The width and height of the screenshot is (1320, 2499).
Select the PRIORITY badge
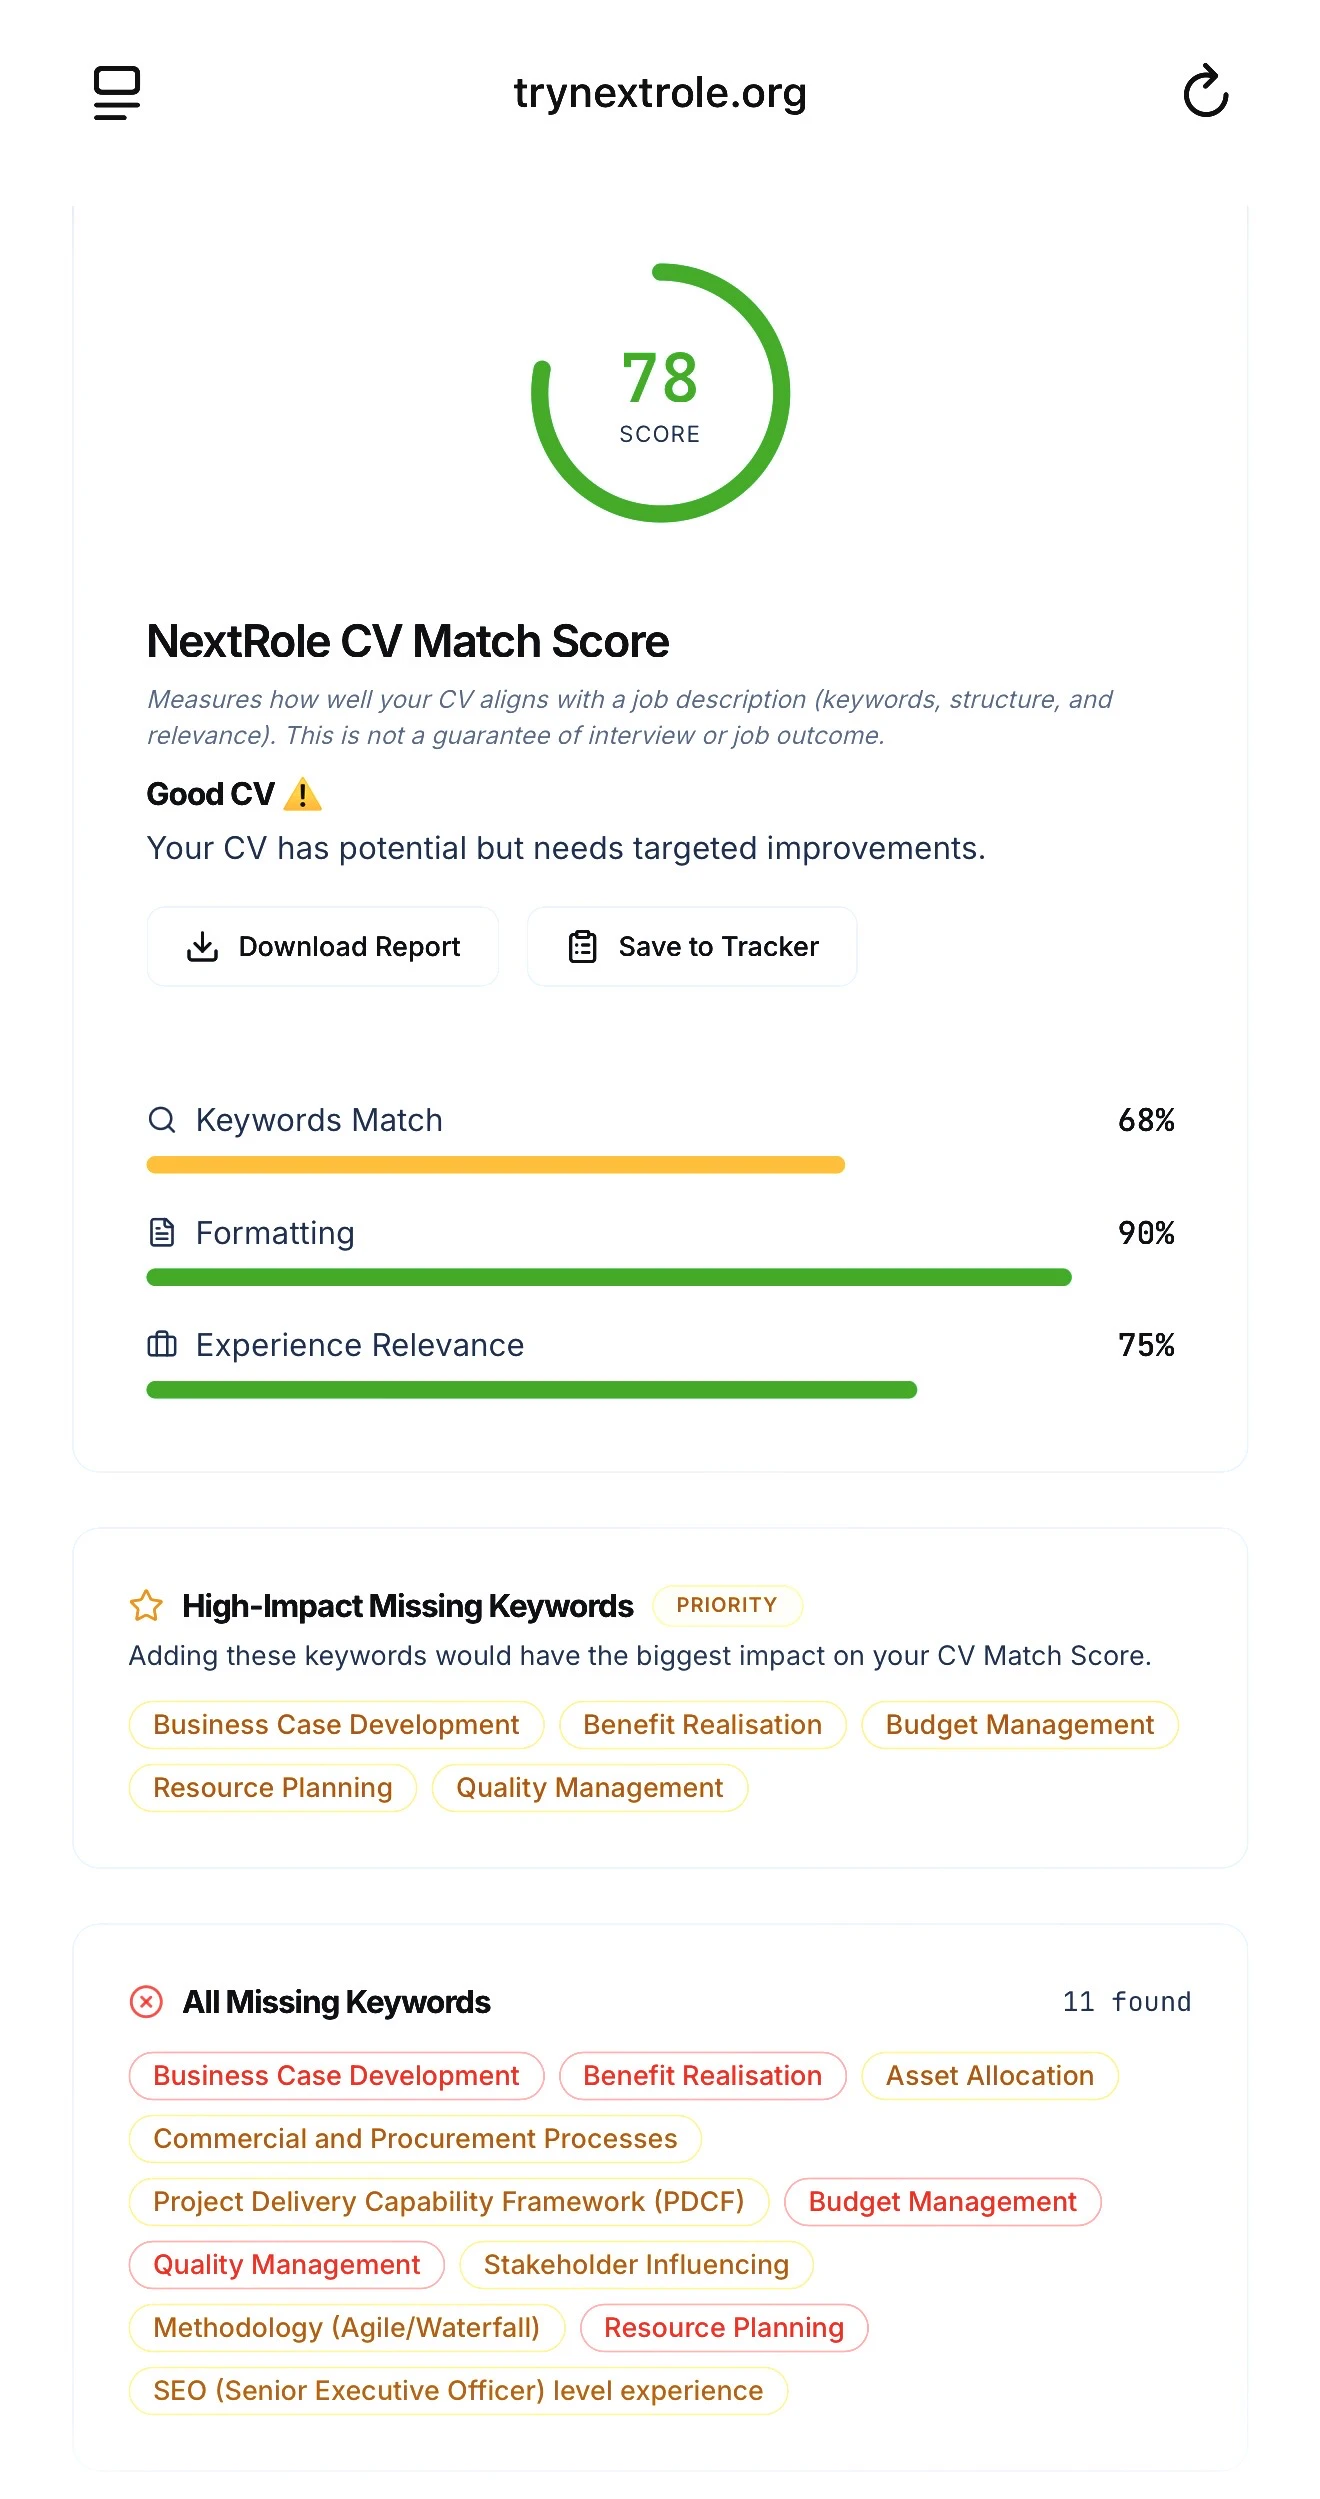pos(727,1605)
